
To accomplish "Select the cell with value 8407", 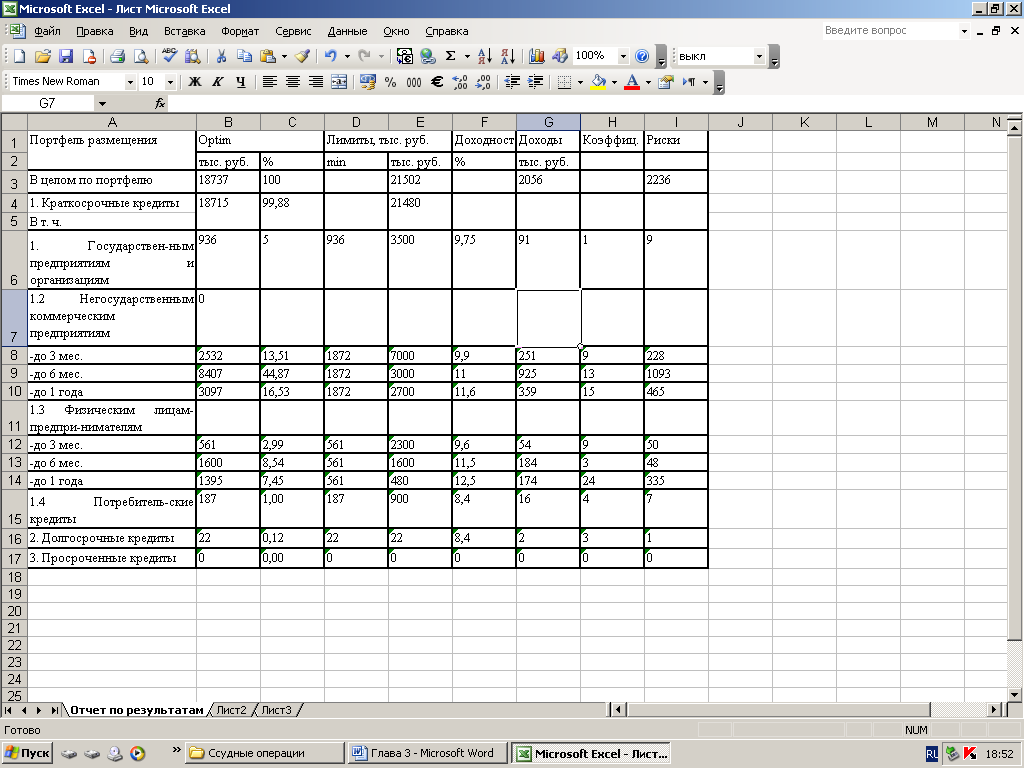I will pyautogui.click(x=228, y=374).
